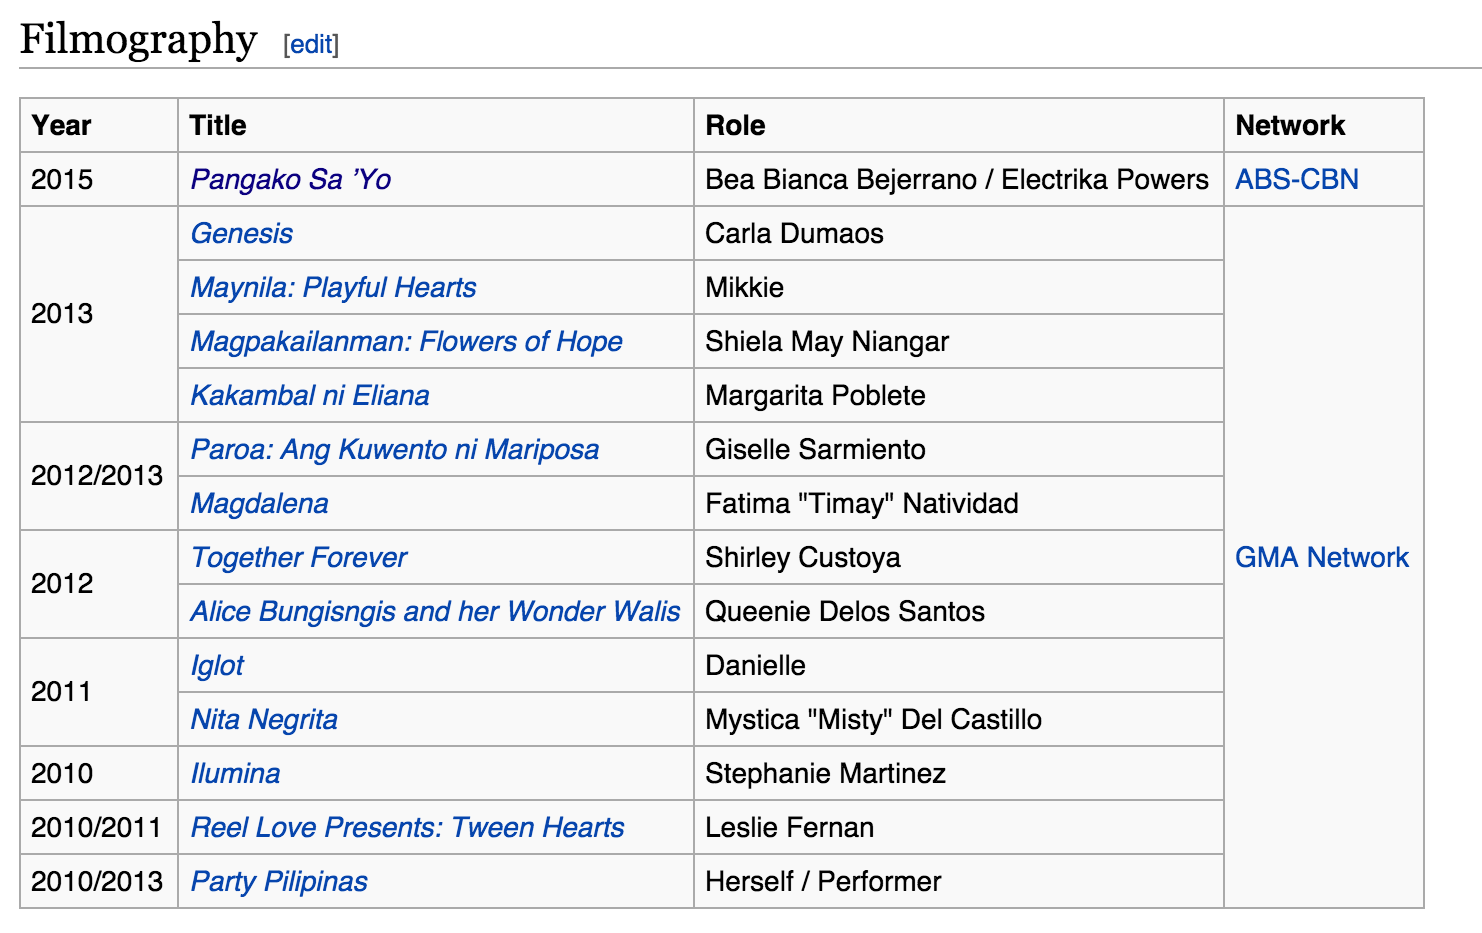The width and height of the screenshot is (1482, 933).
Task: Open the Pangako Sa 'Yo link
Action: (290, 180)
